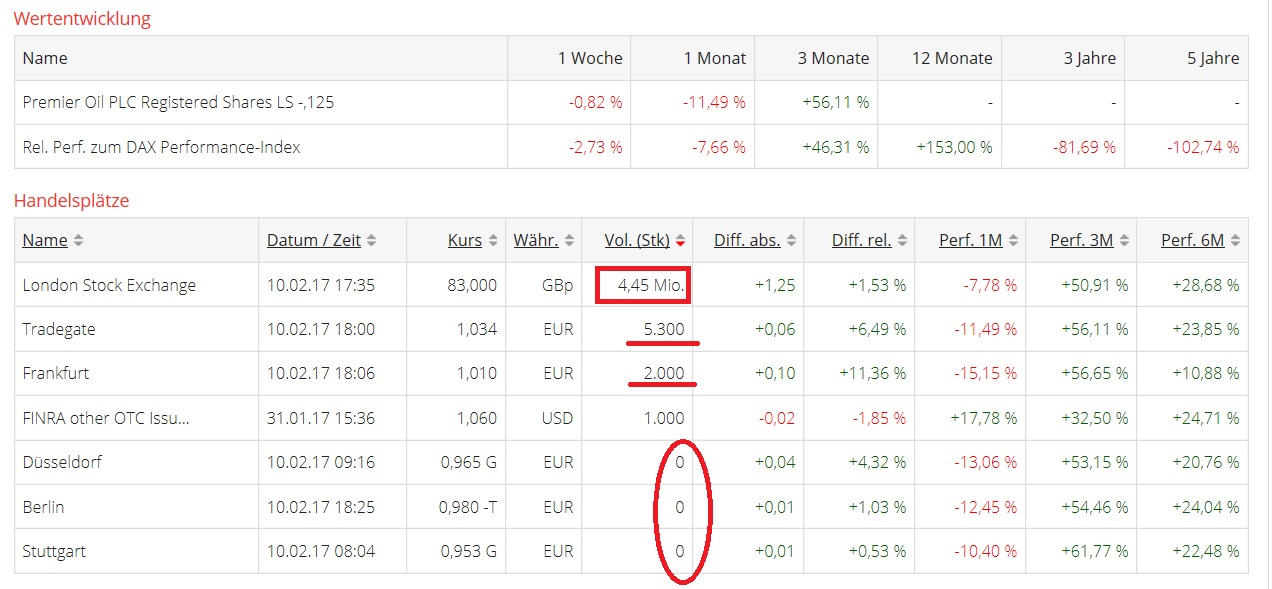
Task: Select the London Stock Exchange row name
Action: click(109, 285)
